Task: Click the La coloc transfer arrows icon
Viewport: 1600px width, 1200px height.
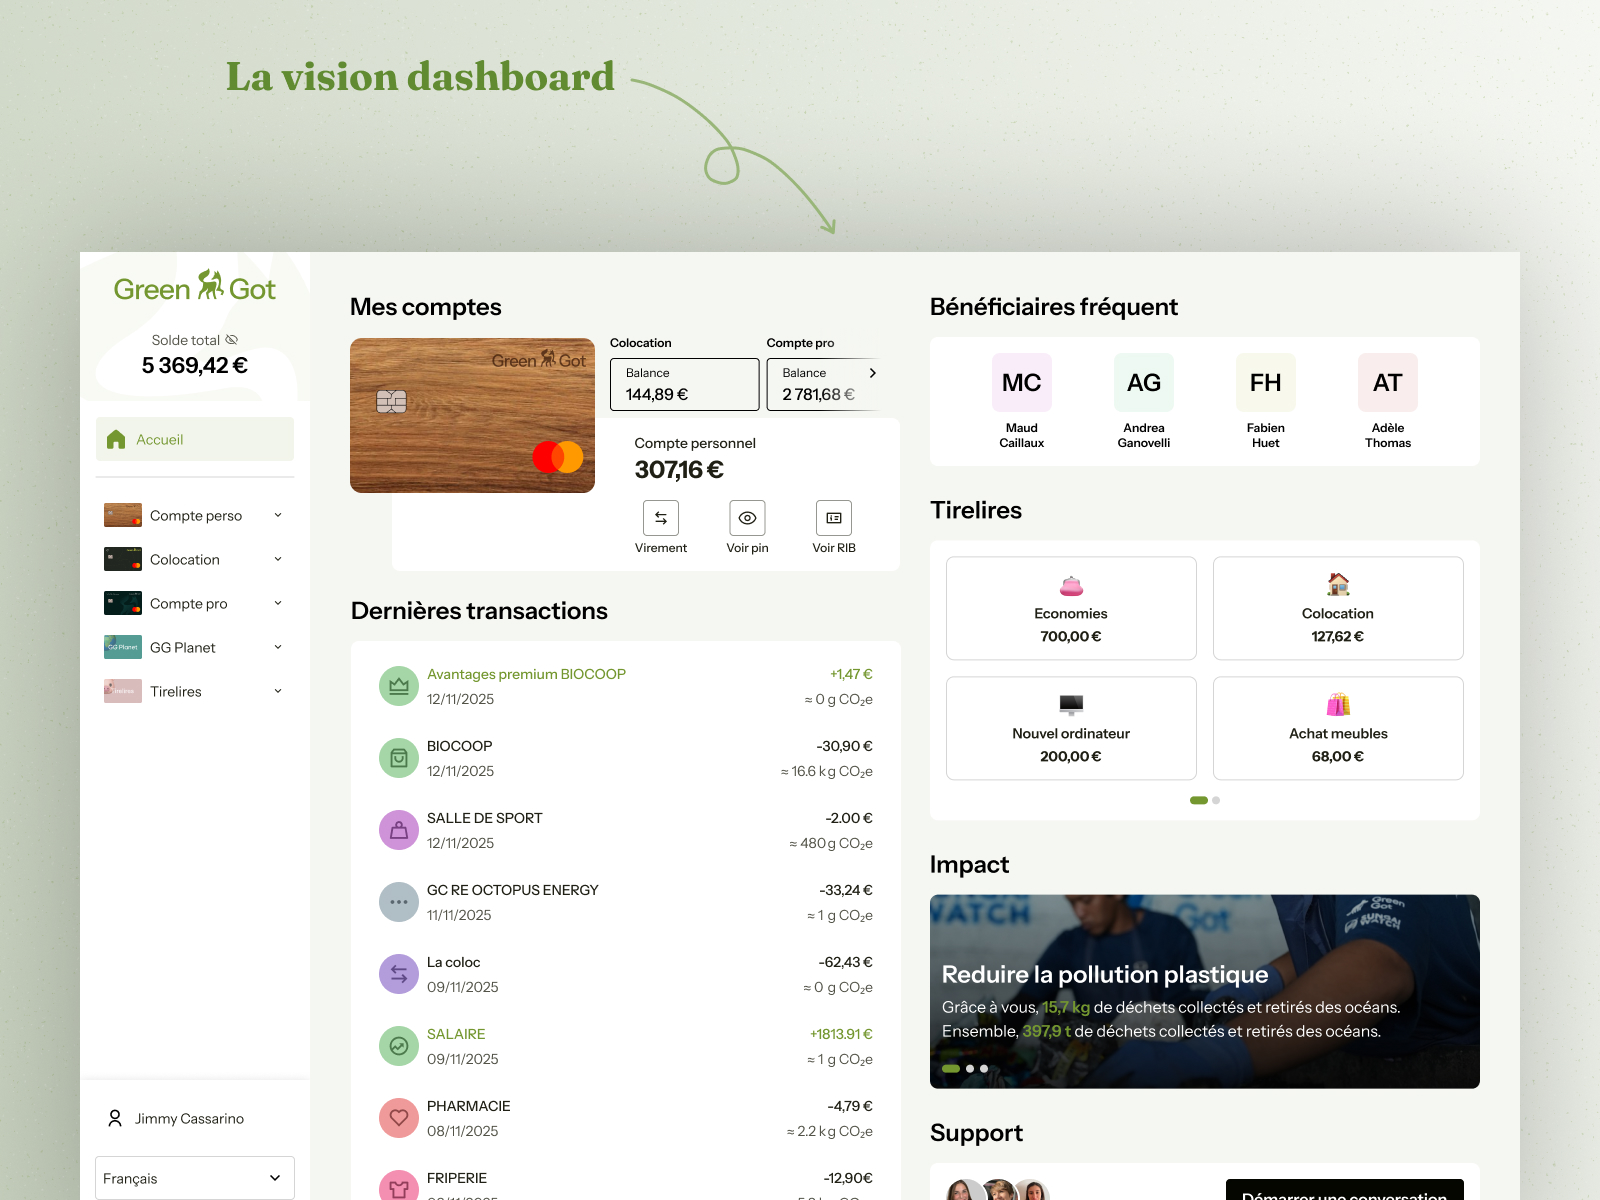Action: (x=399, y=974)
